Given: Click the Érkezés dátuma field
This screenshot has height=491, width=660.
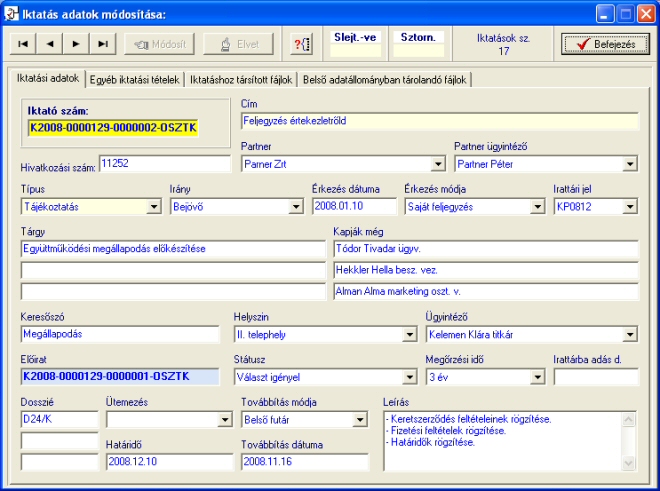Looking at the screenshot, I should (354, 206).
